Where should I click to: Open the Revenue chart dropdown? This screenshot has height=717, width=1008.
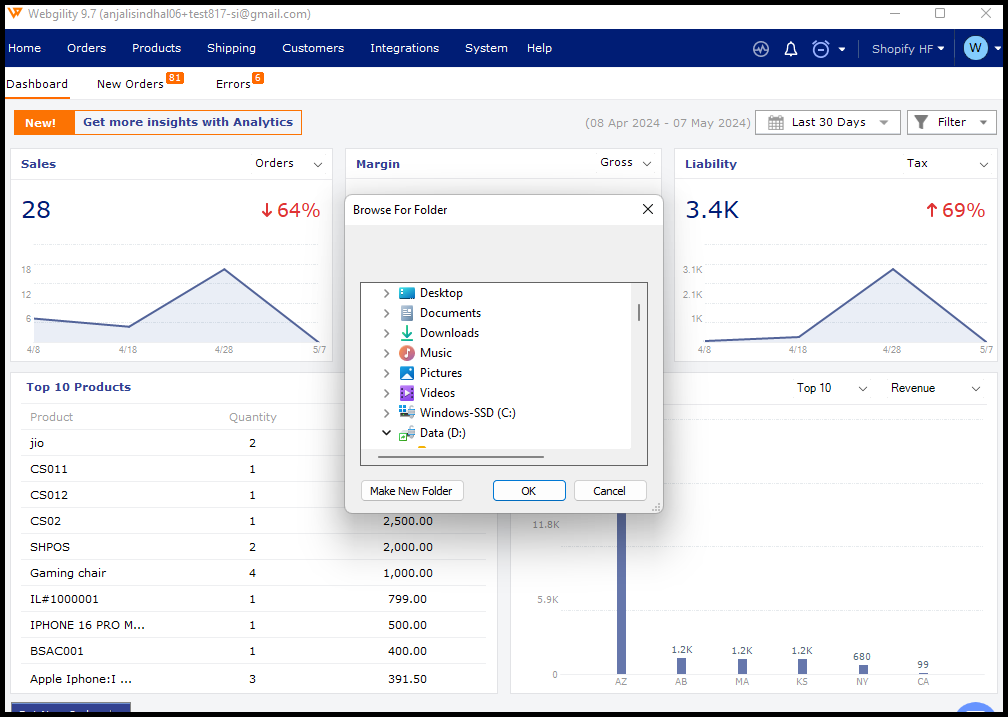pyautogui.click(x=935, y=388)
